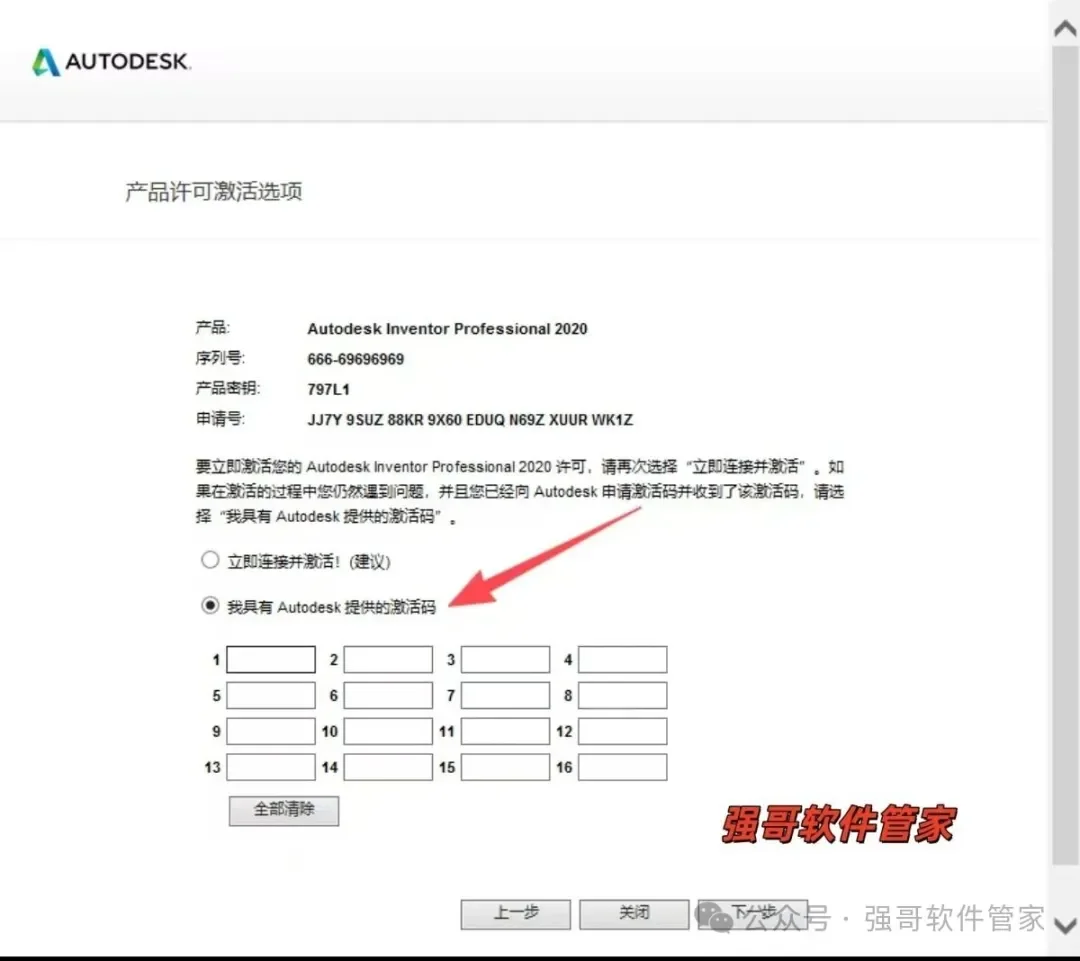Click the 关闭 (close) button
This screenshot has height=961, width=1080.
click(634, 913)
